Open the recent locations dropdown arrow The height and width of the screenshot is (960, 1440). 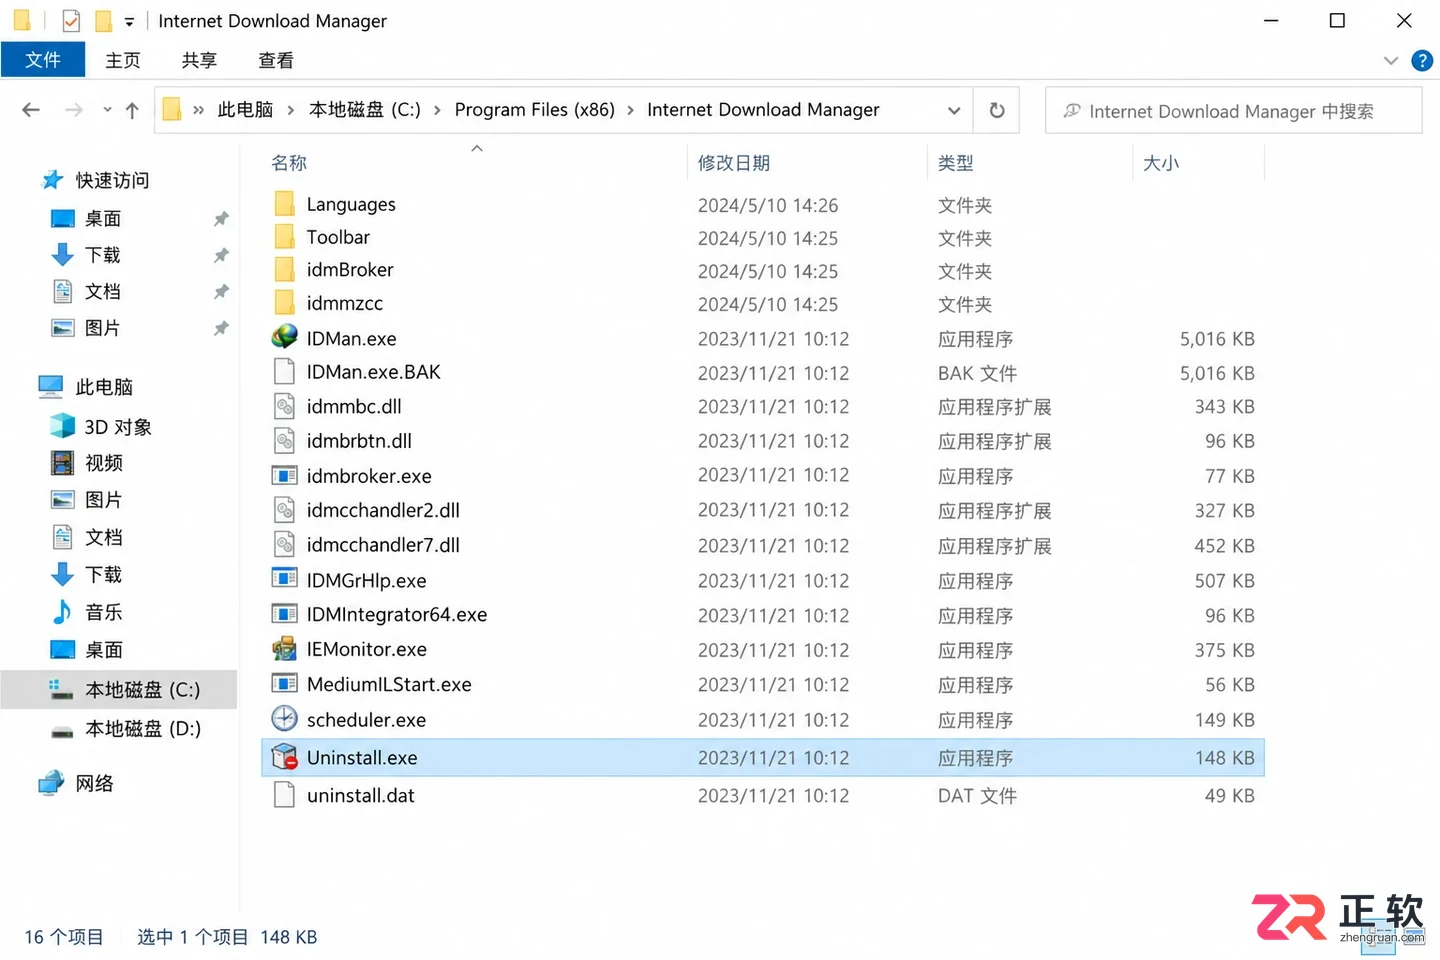coord(107,110)
